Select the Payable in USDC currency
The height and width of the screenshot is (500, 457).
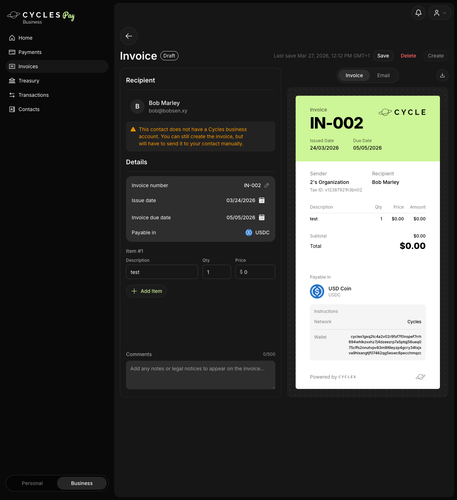pyautogui.click(x=257, y=233)
